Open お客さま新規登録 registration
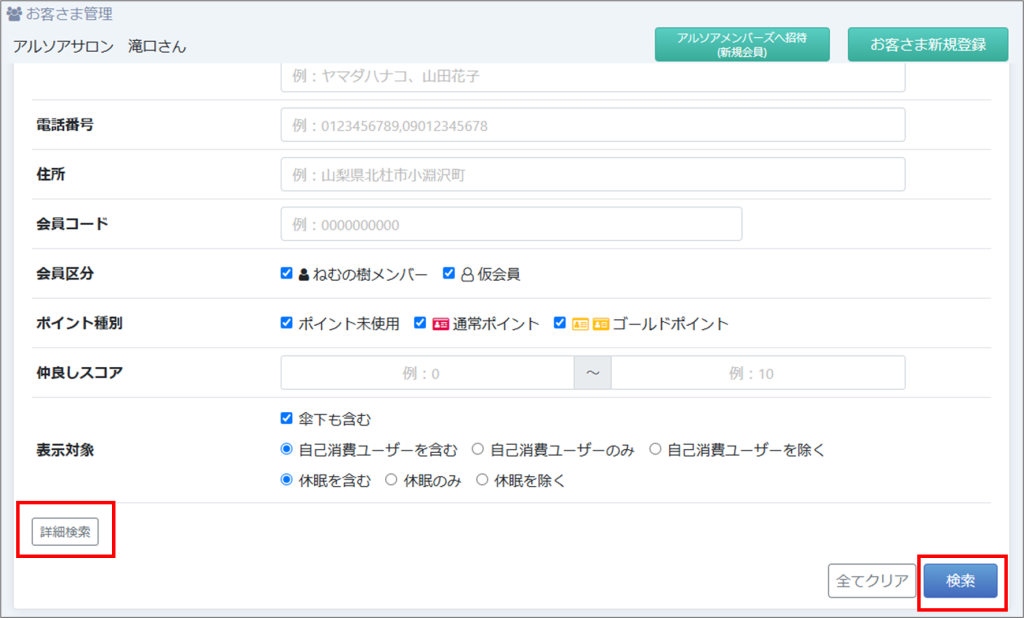Viewport: 1024px width, 618px height. (x=927, y=44)
